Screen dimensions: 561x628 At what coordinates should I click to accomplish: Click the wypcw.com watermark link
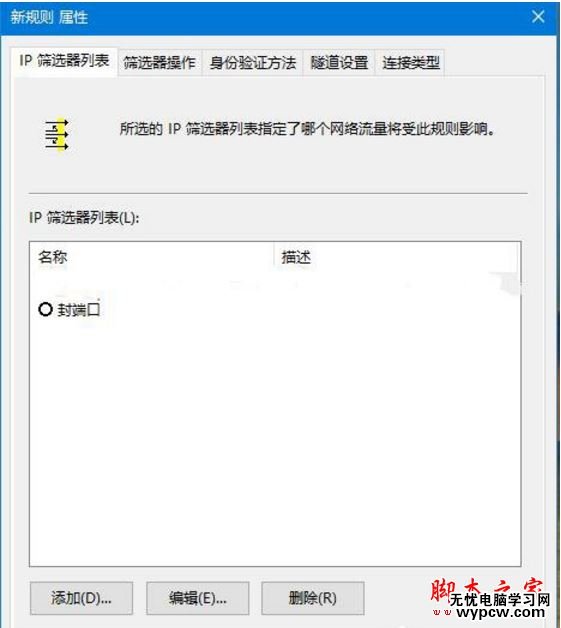pos(501,612)
